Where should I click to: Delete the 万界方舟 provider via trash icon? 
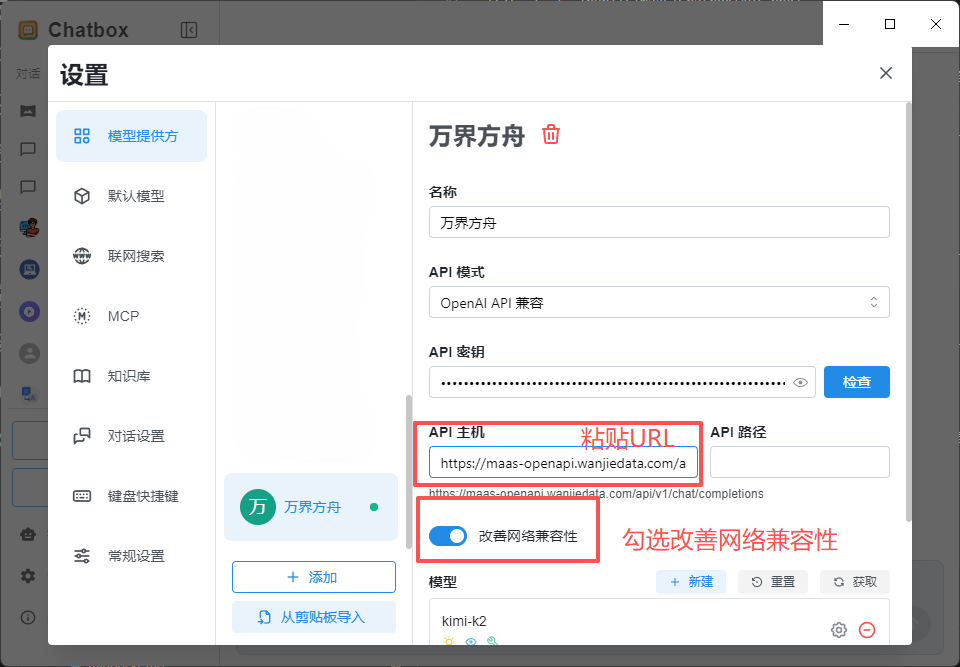click(551, 135)
